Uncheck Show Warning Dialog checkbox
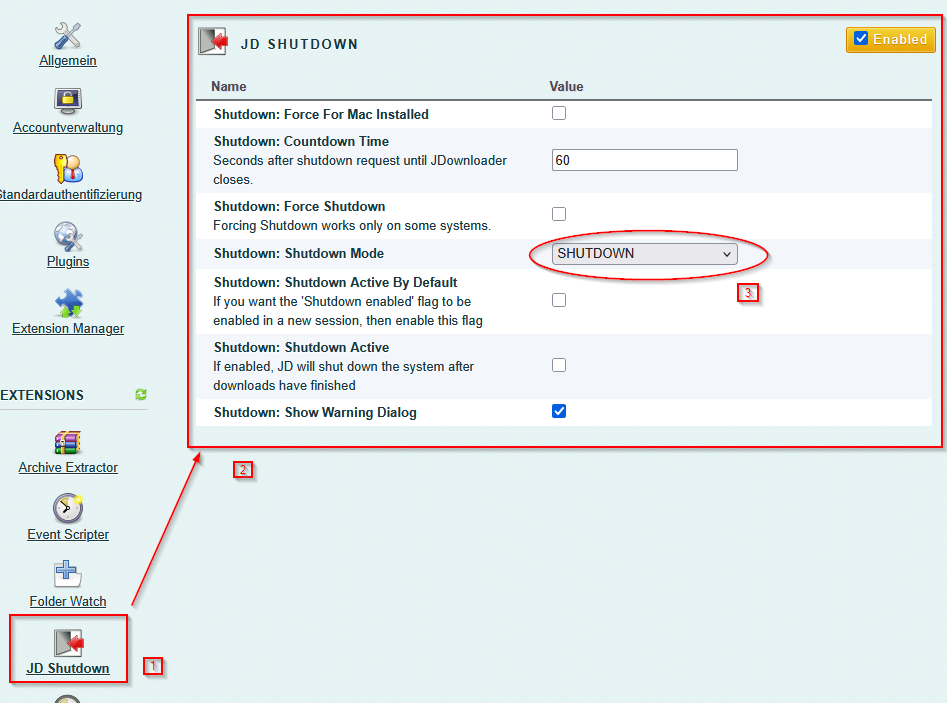Viewport: 947px width, 703px height. tap(559, 411)
